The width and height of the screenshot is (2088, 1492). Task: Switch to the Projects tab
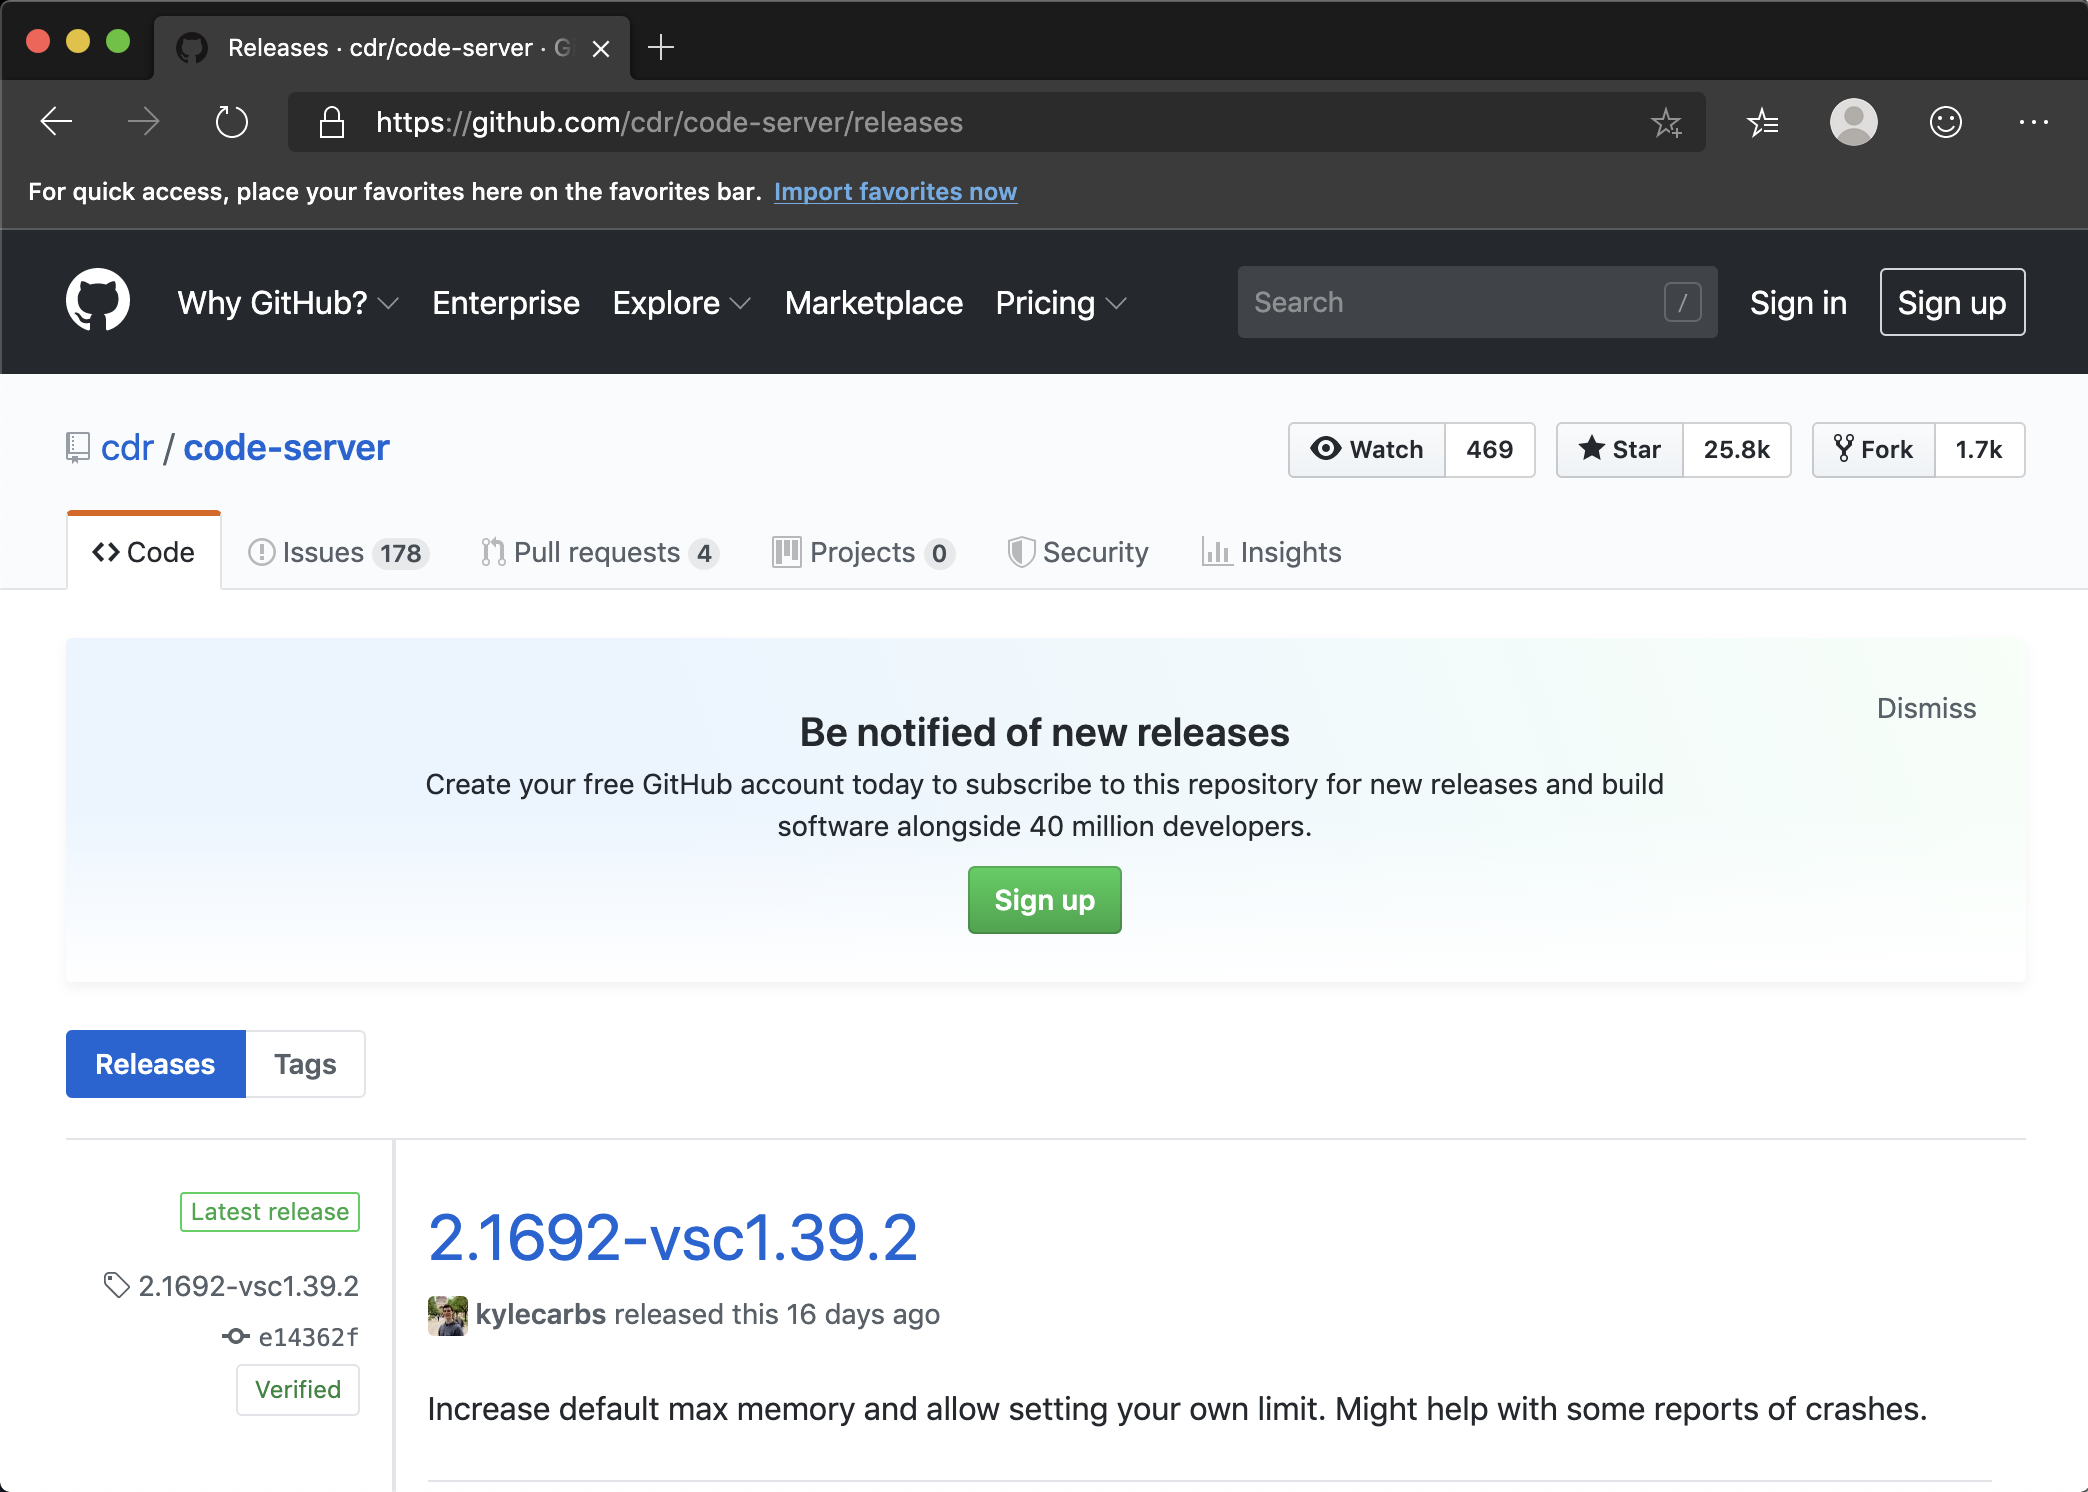pos(863,552)
